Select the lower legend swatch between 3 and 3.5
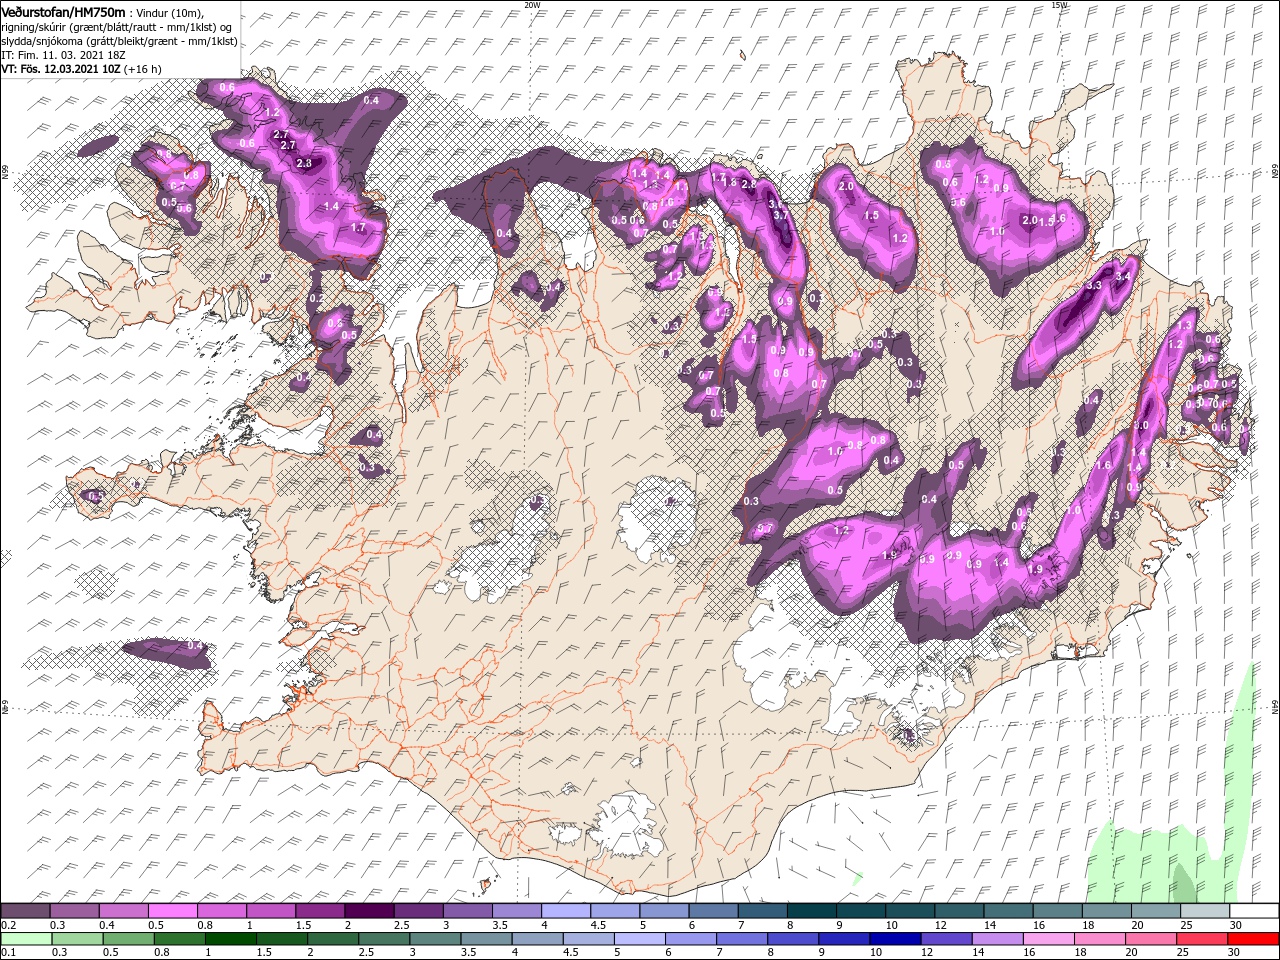This screenshot has width=1280, height=960. point(436,939)
